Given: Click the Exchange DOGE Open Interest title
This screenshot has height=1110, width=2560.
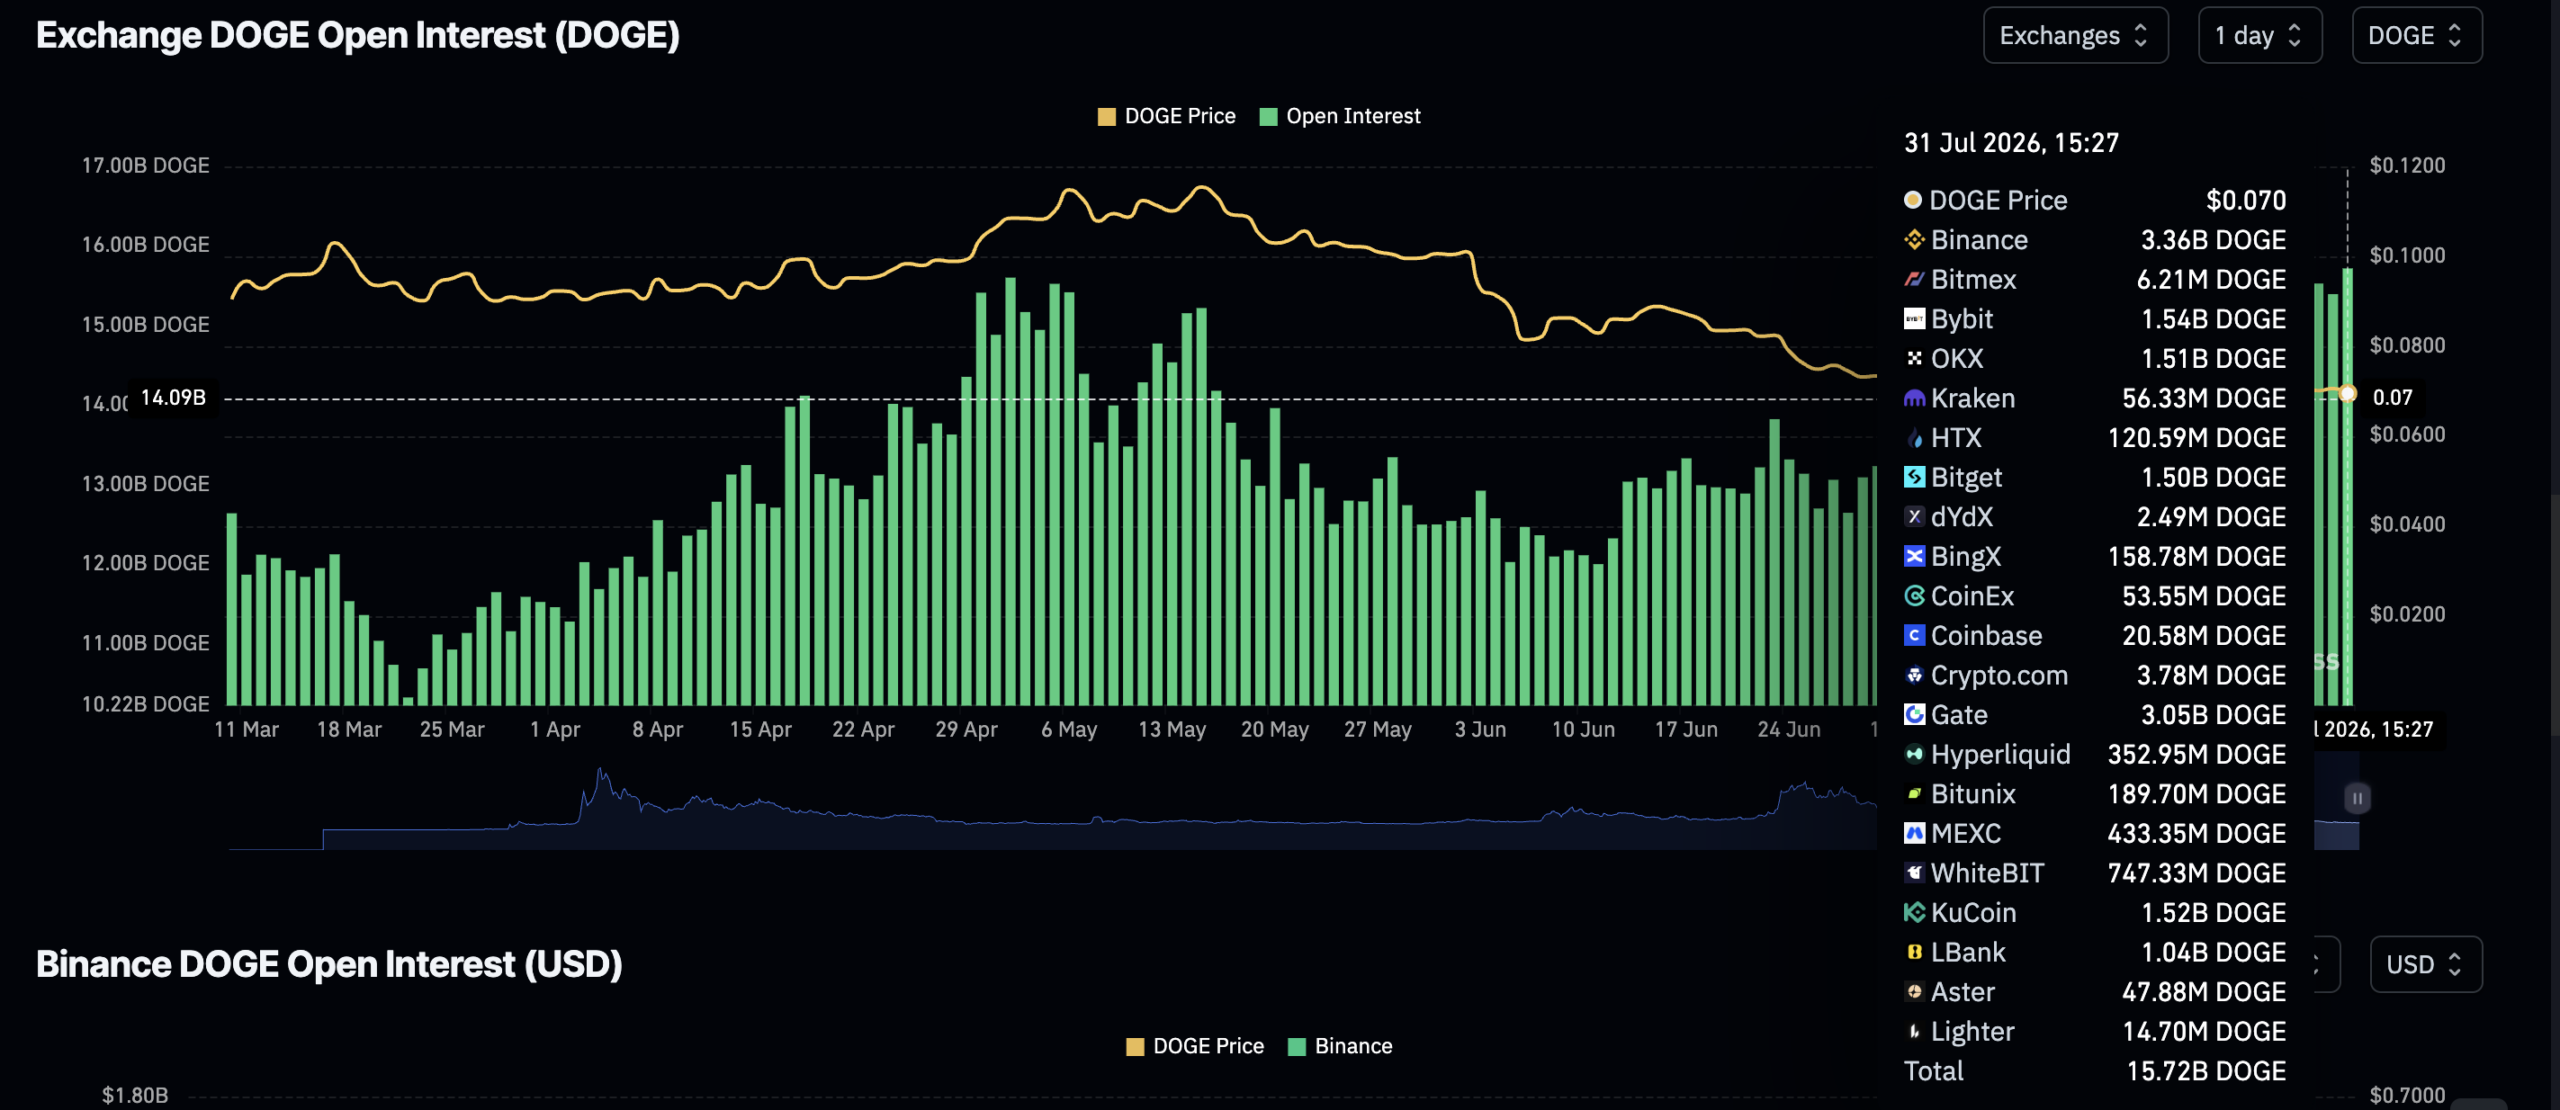Looking at the screenshot, I should pos(358,35).
